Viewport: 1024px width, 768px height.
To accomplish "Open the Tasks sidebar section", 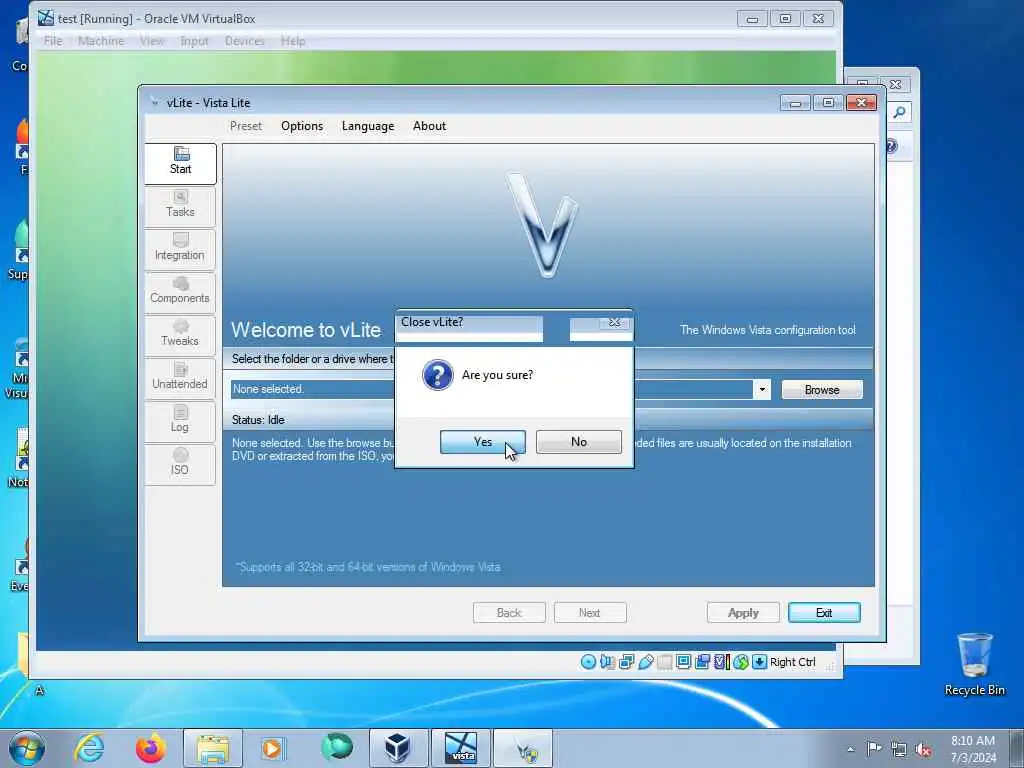I will (180, 206).
